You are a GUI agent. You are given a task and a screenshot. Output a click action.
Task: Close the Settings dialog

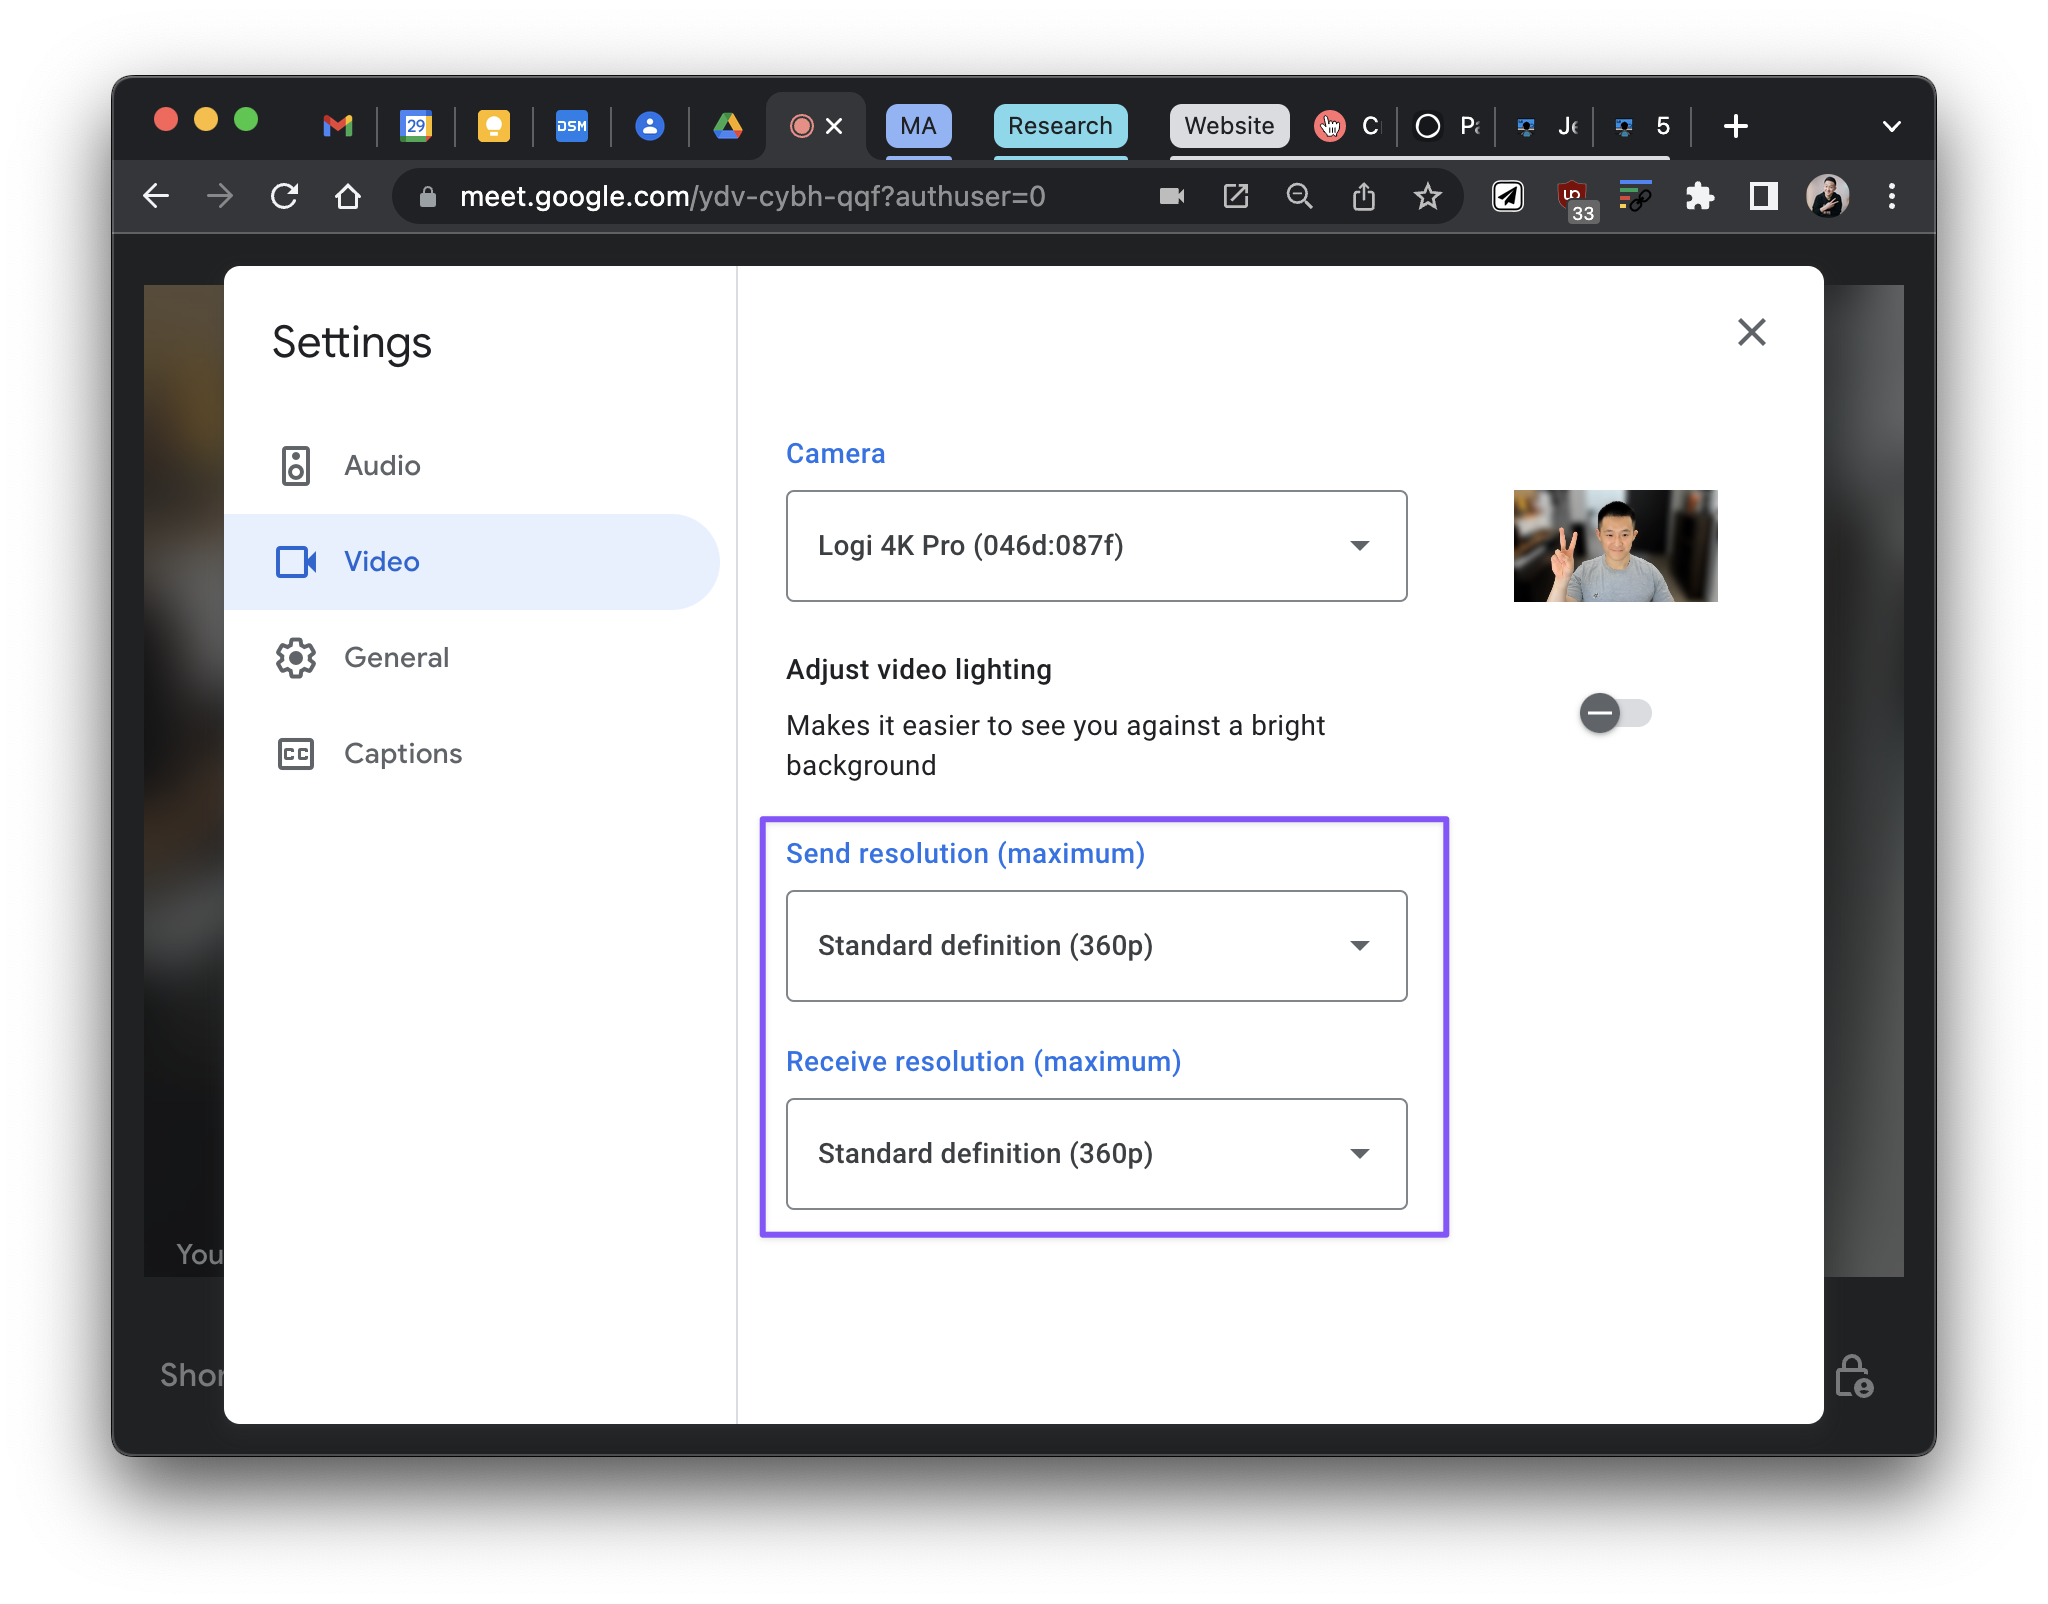tap(1751, 332)
